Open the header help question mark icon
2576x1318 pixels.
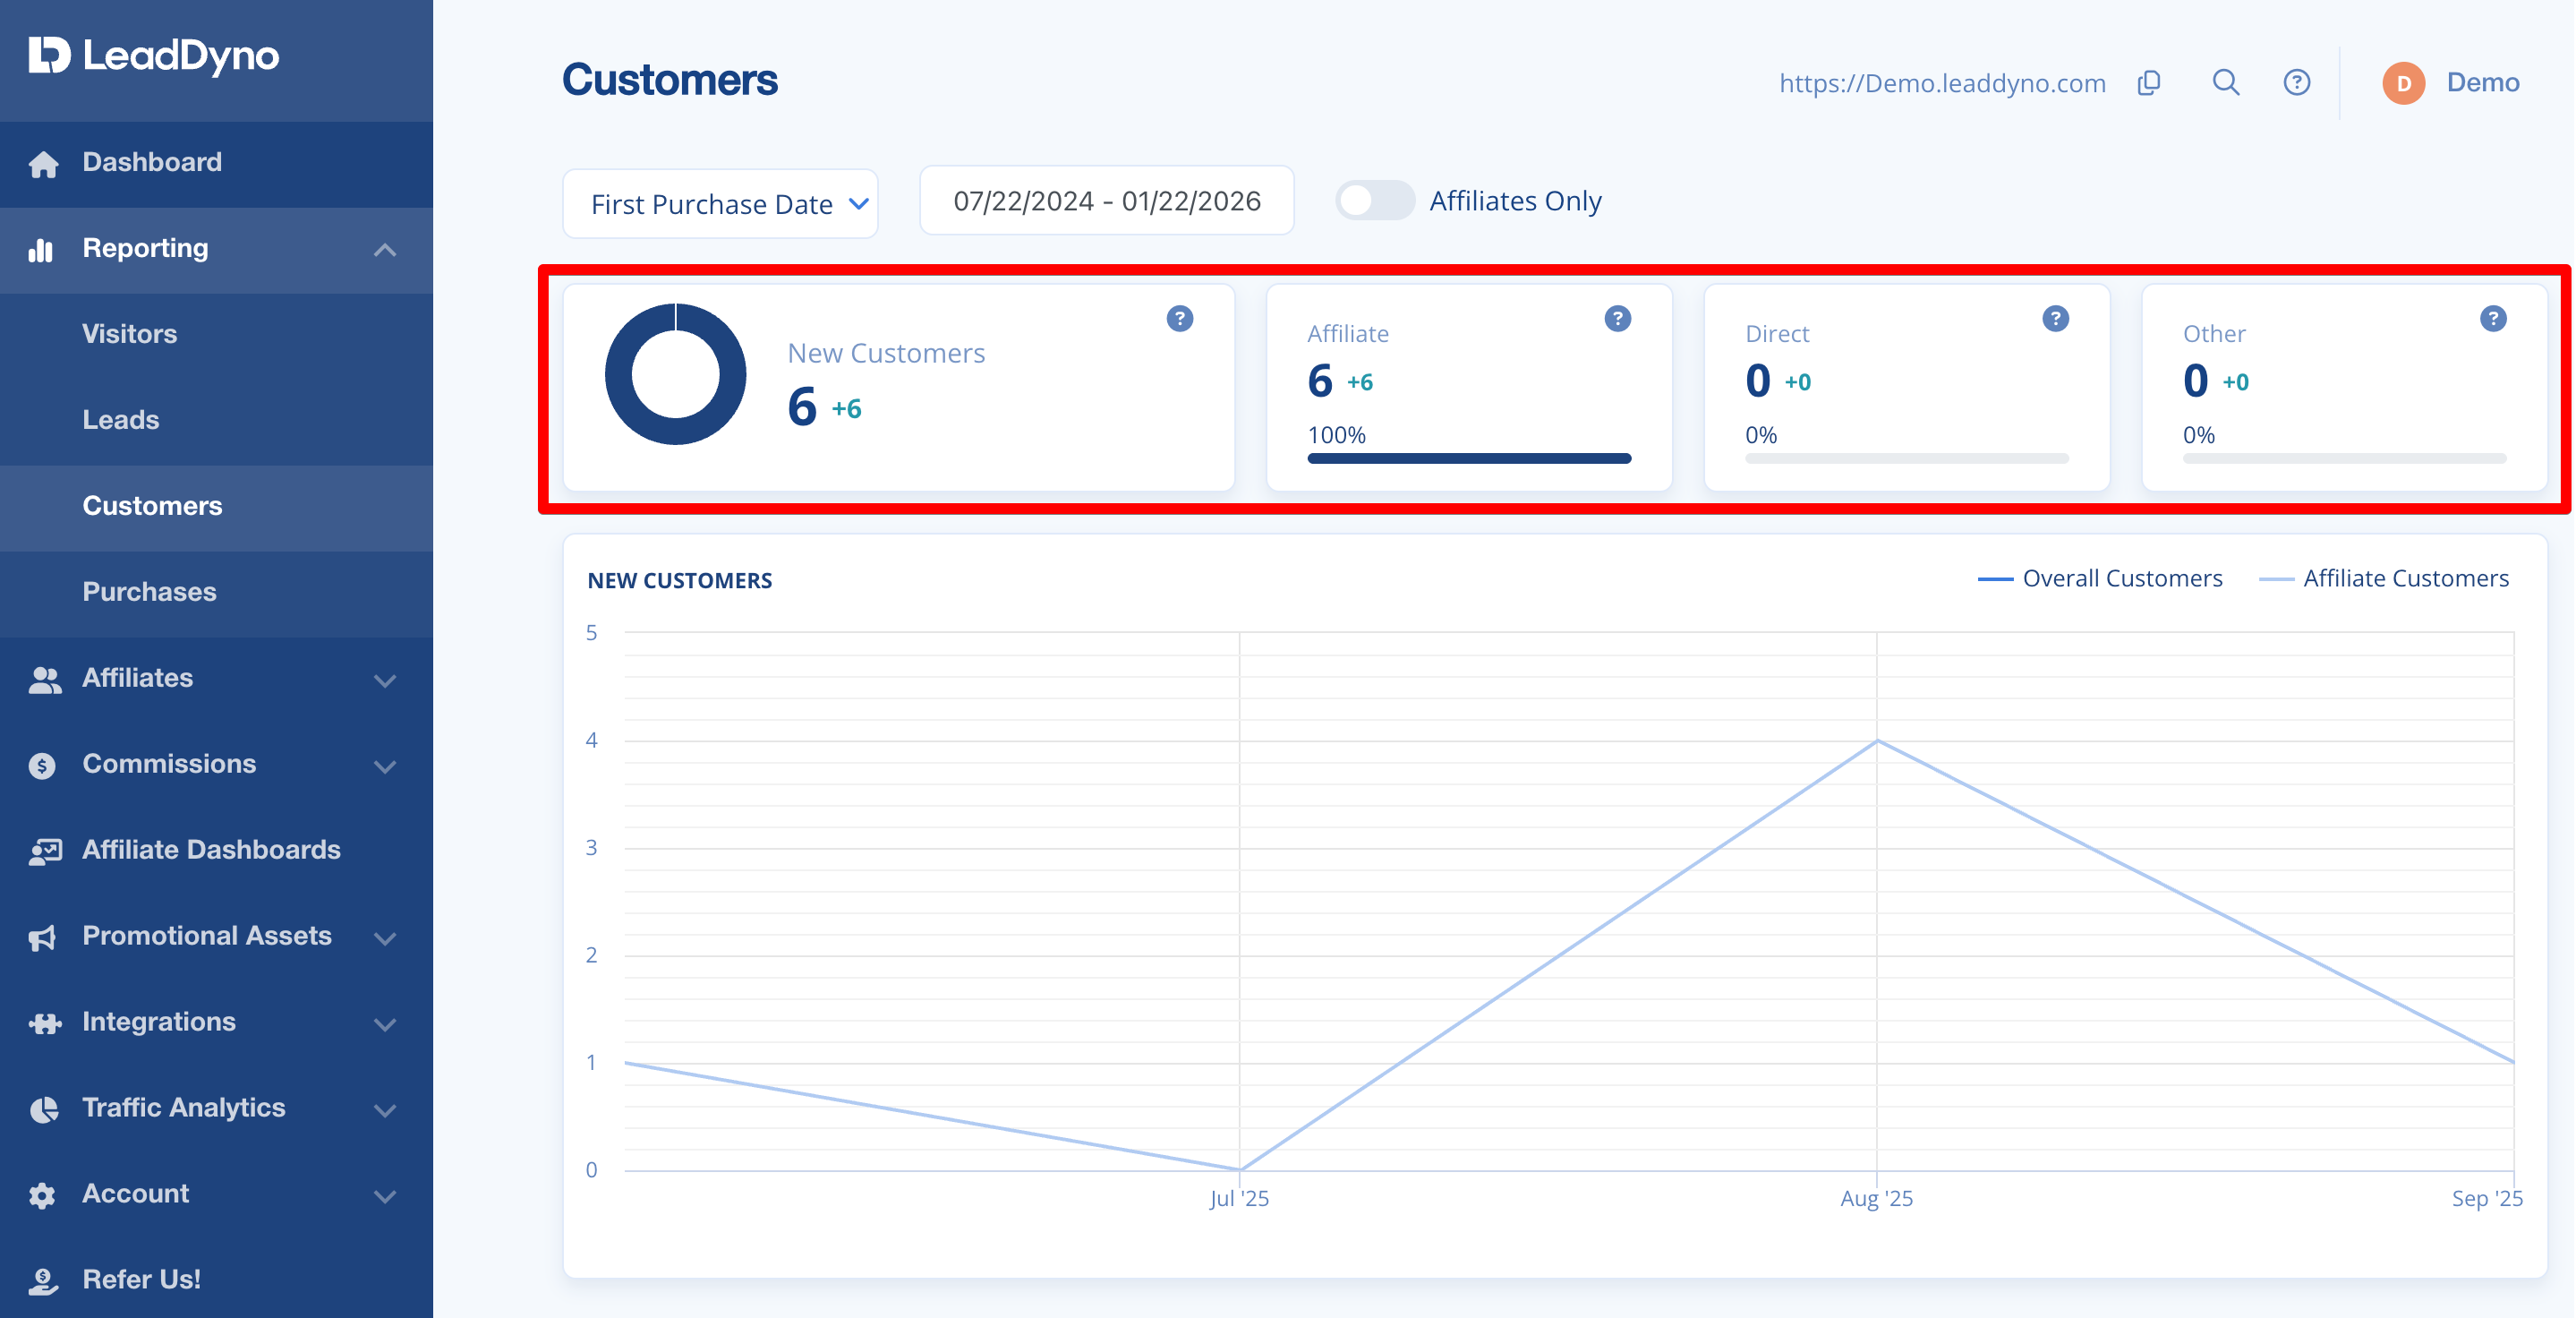coord(2296,82)
